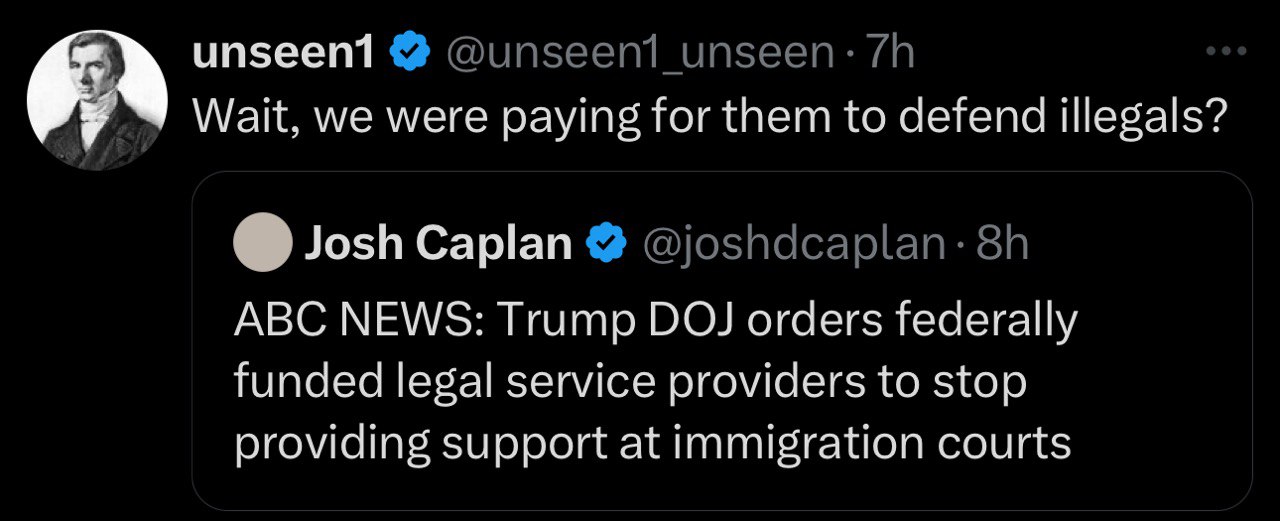Open the 7h timestamp link

tap(892, 52)
